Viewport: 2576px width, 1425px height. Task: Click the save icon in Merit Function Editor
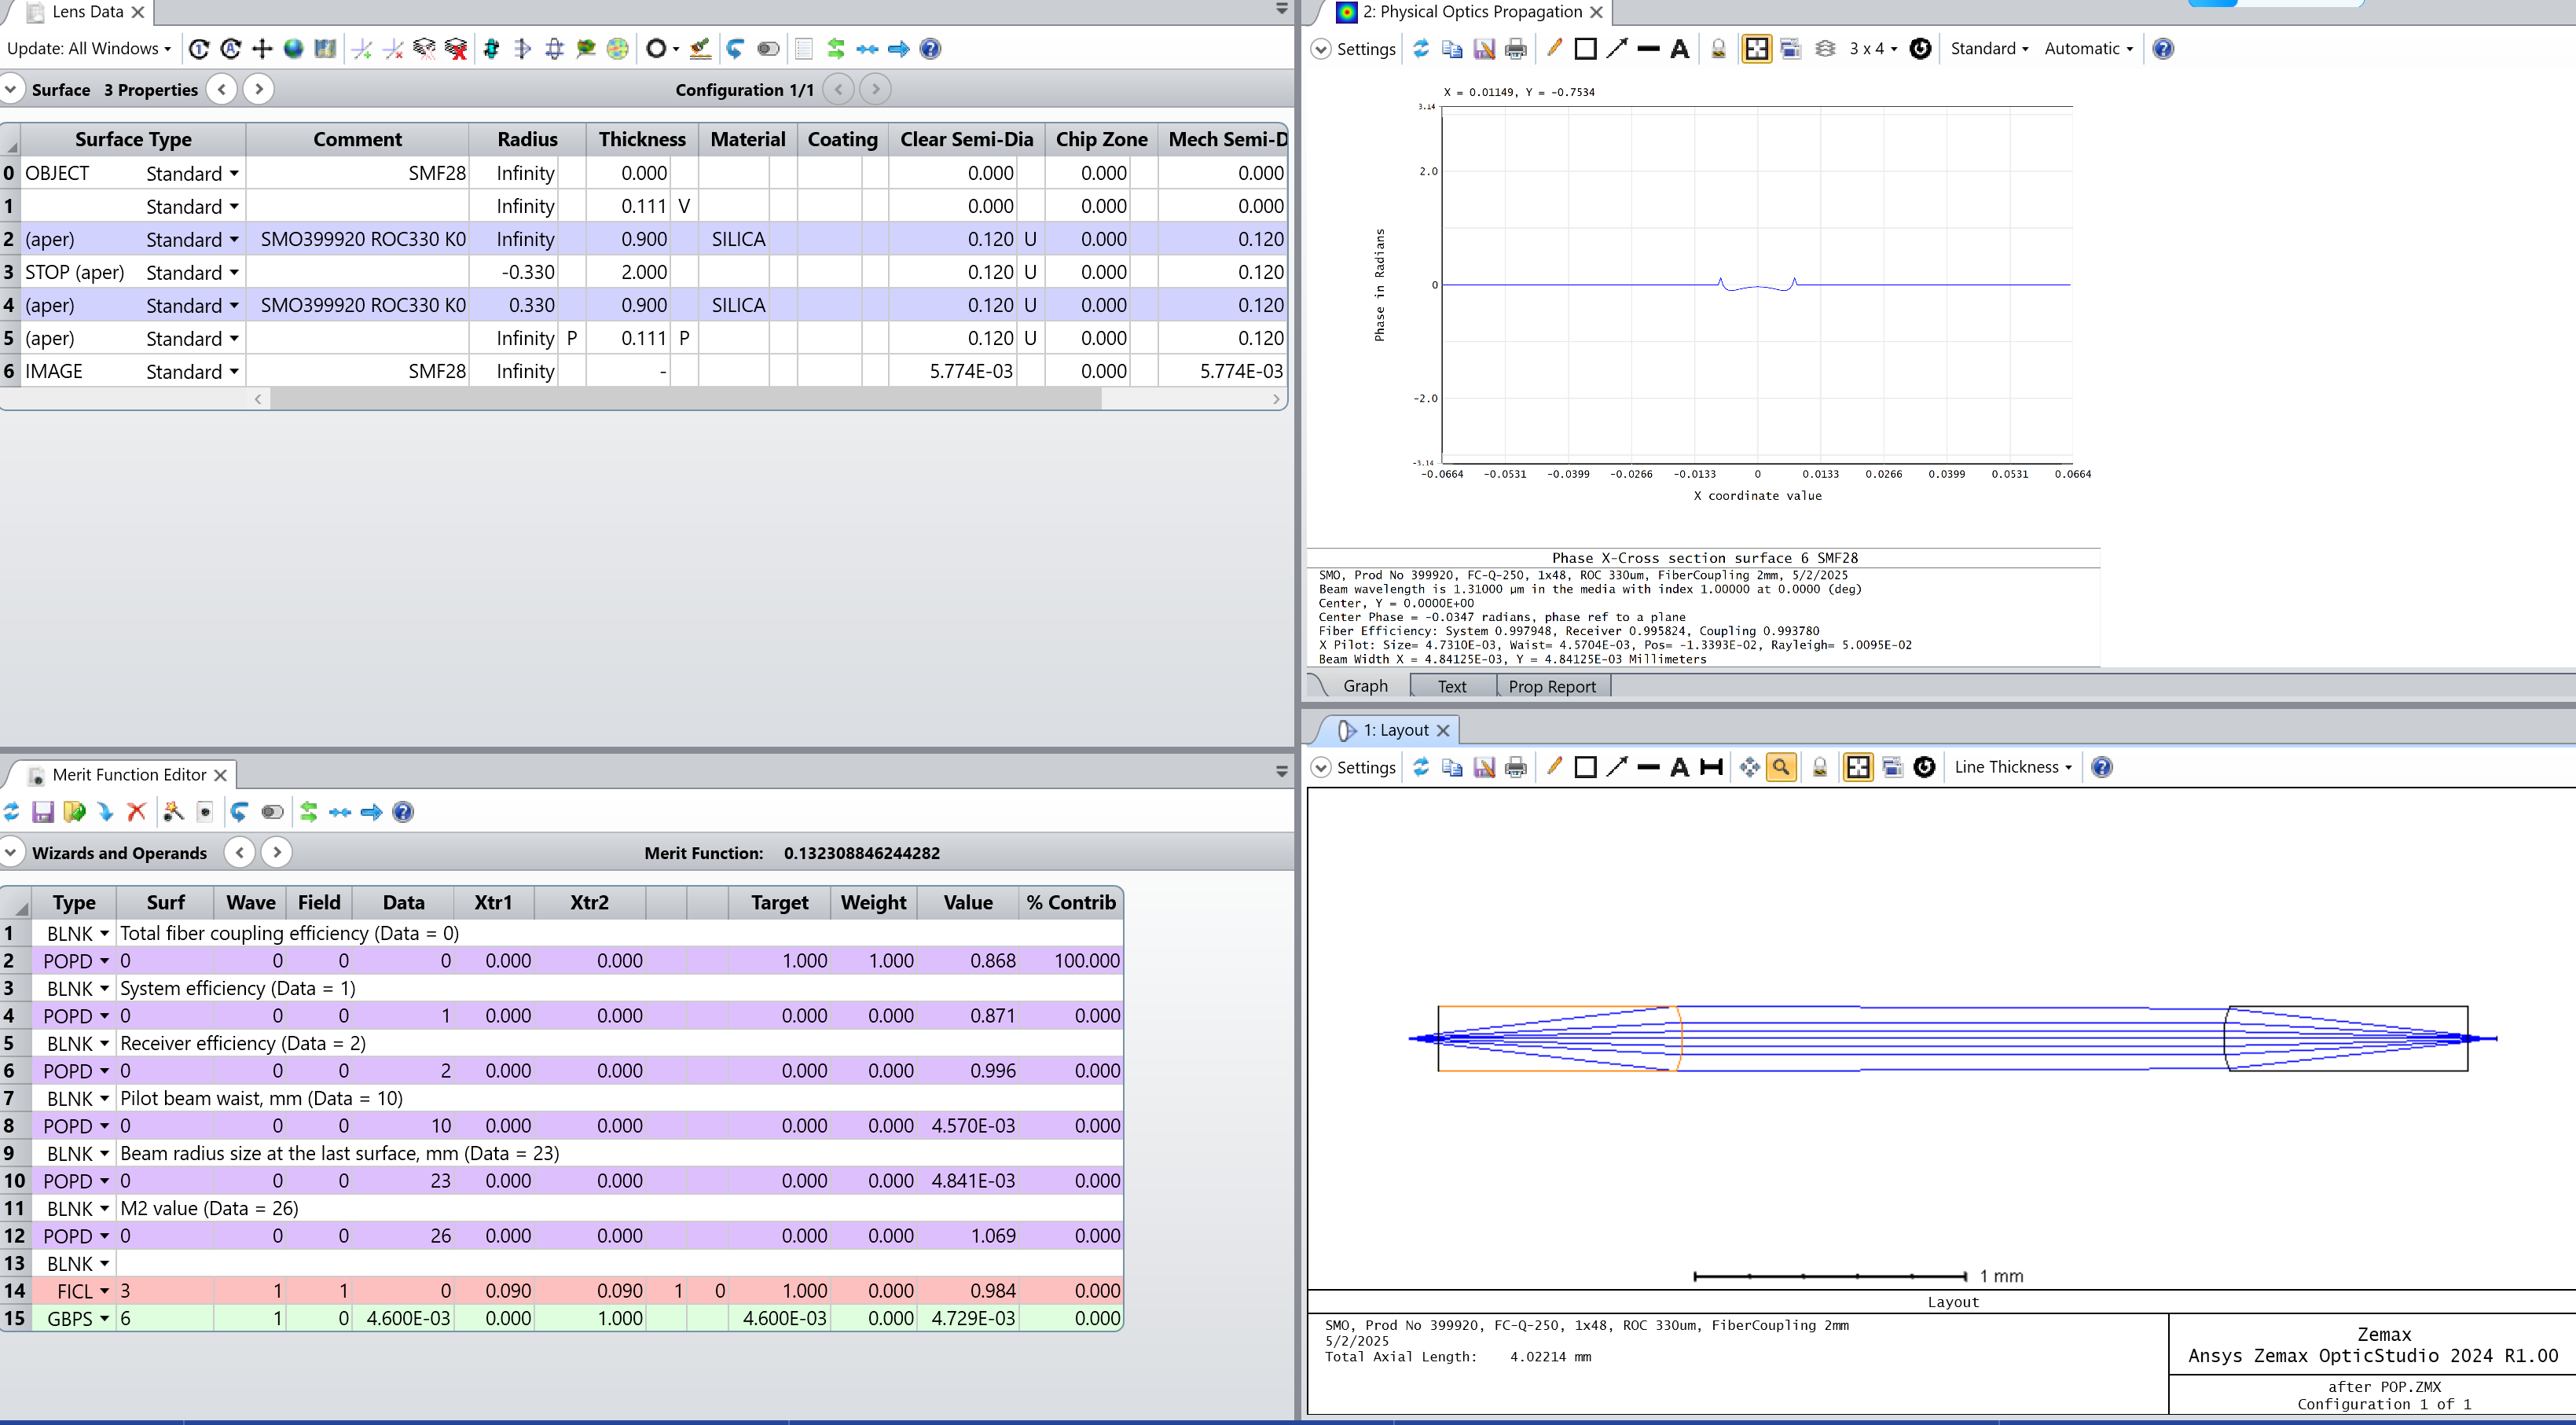pyautogui.click(x=42, y=812)
